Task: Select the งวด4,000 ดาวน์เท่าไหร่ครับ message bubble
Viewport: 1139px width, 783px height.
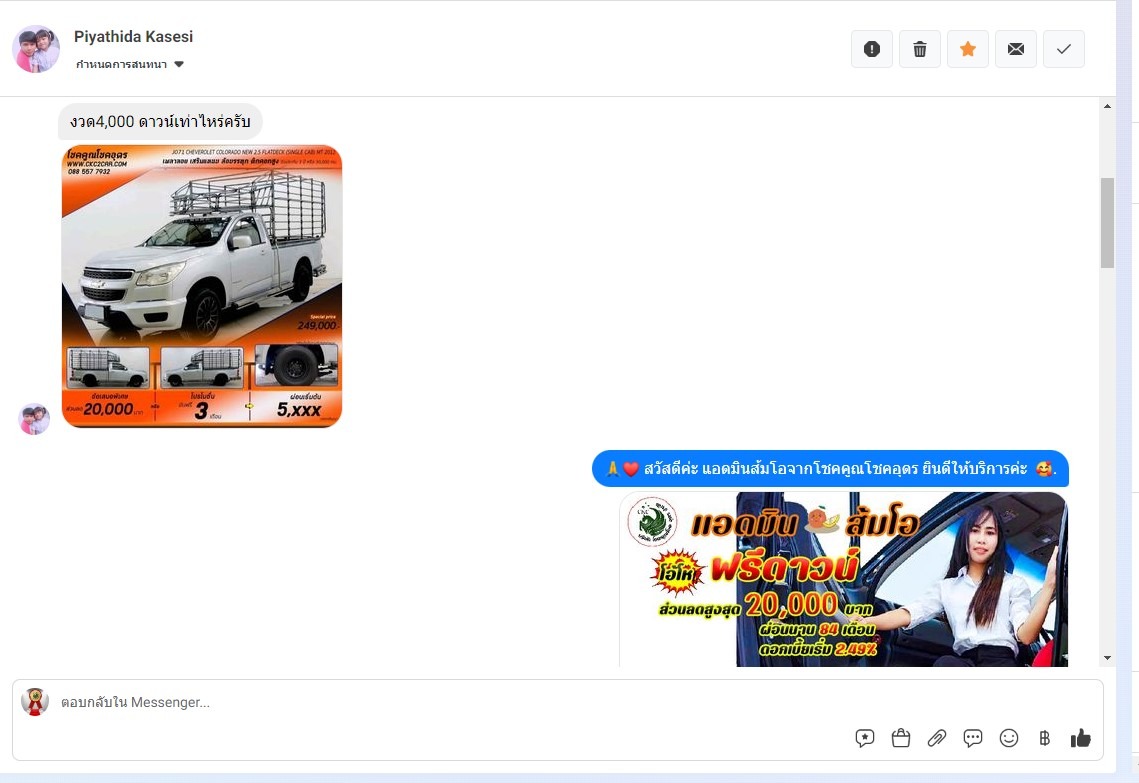Action: (160, 122)
